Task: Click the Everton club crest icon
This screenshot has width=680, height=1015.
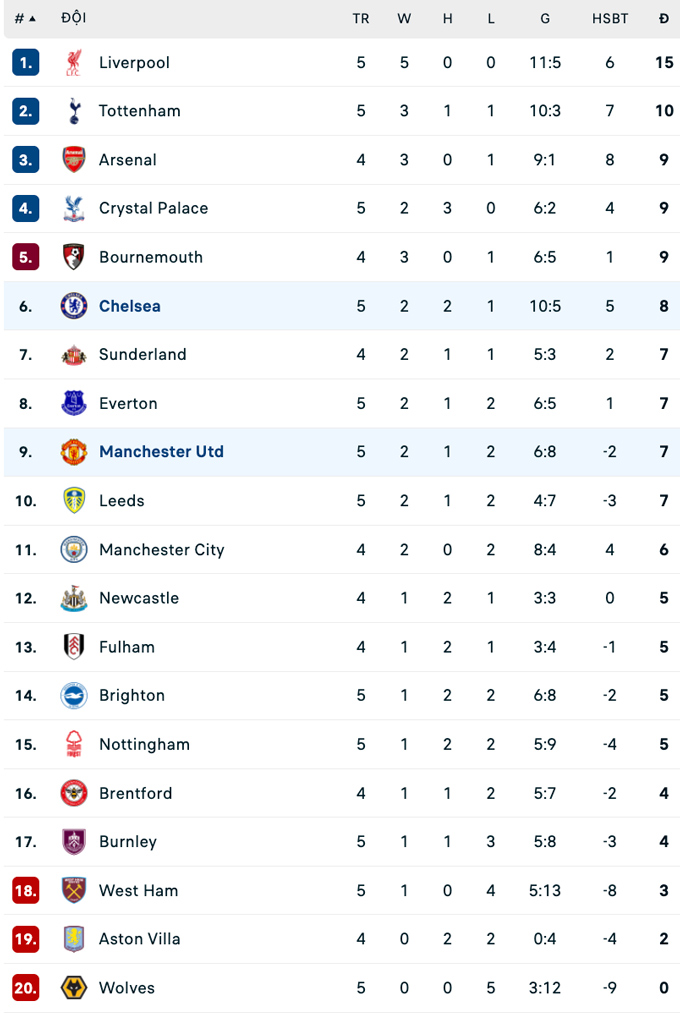Action: tap(74, 403)
